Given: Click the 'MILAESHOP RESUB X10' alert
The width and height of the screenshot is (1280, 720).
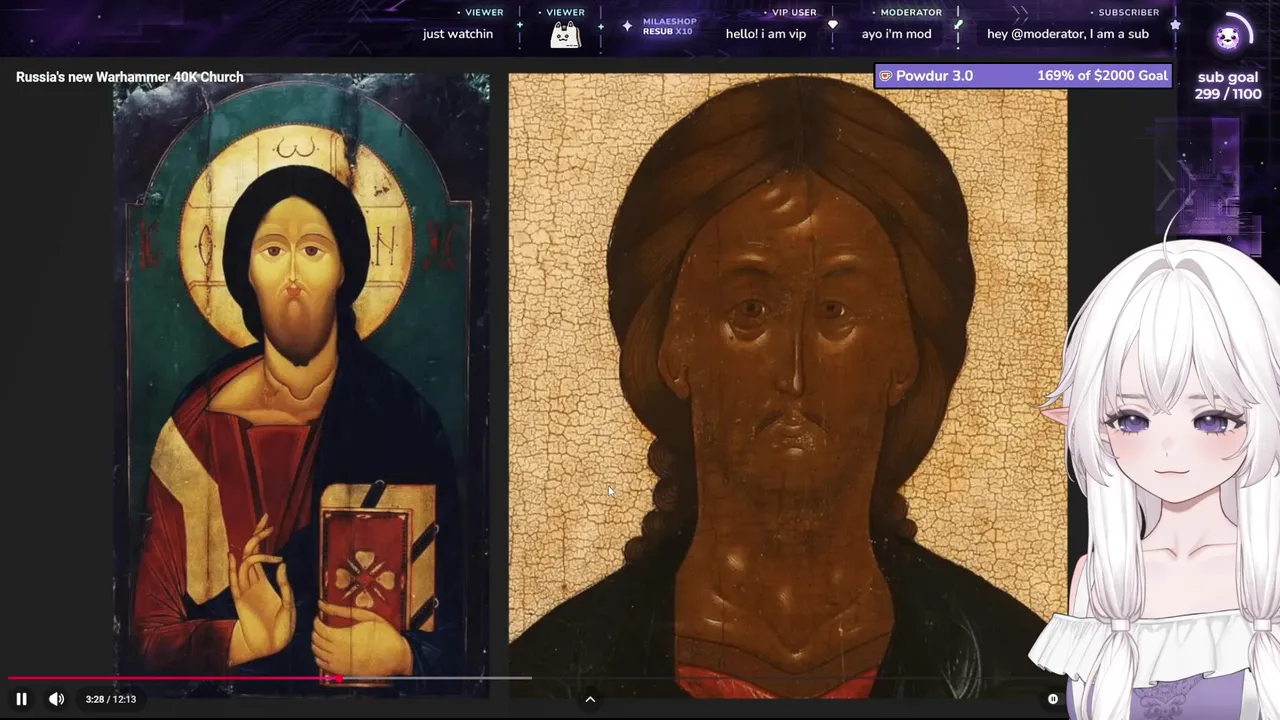Looking at the screenshot, I should [x=668, y=26].
